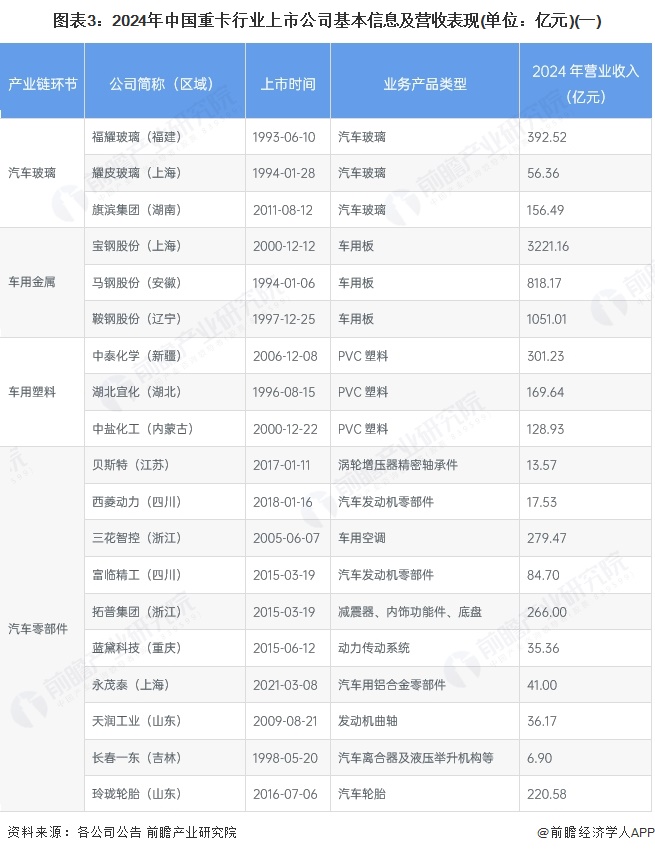Click the 减震器、内饰功能件、底盘 product cell
The image size is (655, 853).
(x=410, y=611)
